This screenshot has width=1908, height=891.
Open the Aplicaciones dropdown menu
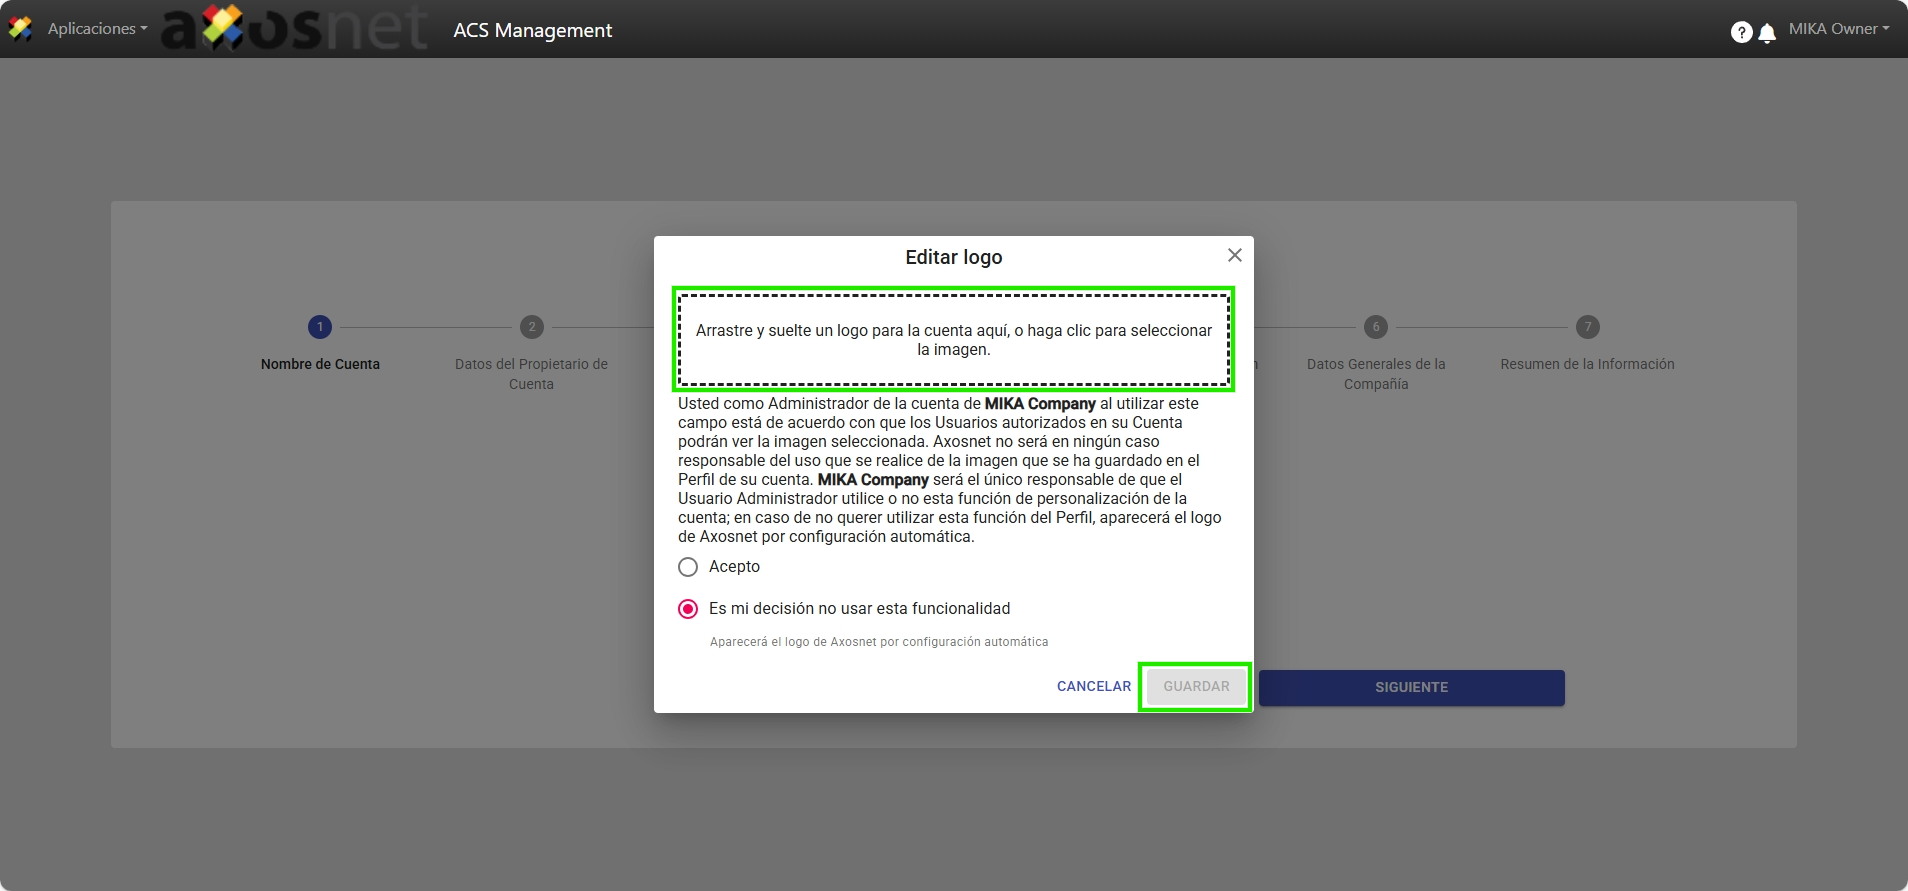click(x=97, y=29)
